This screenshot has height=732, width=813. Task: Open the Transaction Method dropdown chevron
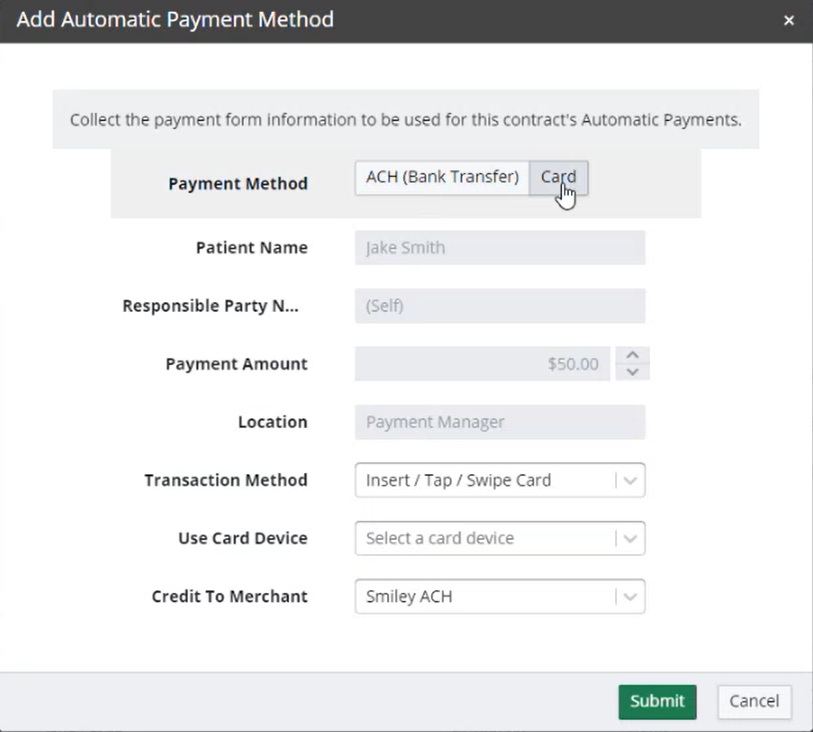pyautogui.click(x=631, y=480)
